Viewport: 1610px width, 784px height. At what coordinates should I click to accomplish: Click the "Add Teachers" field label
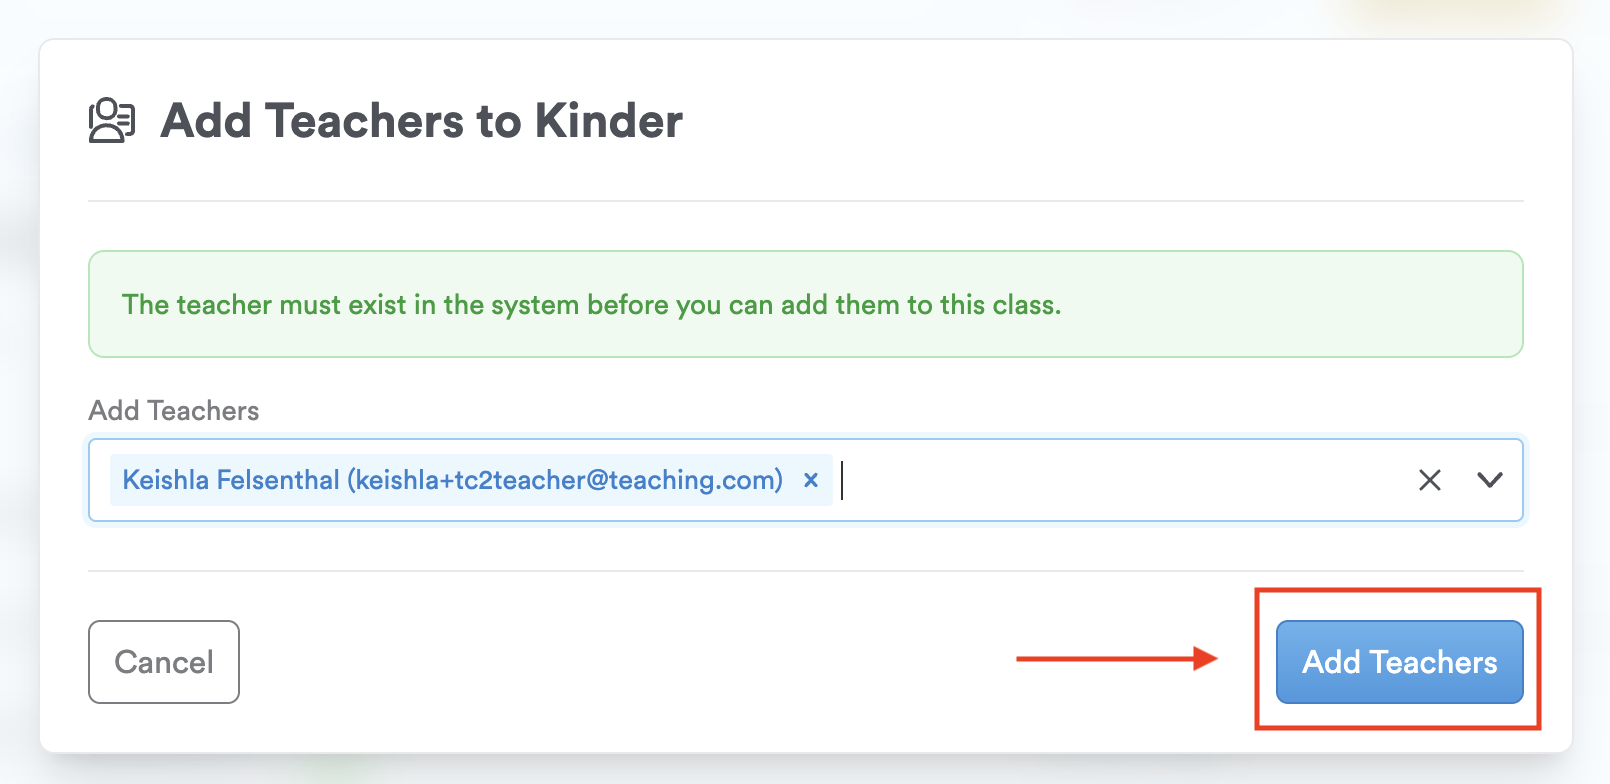click(x=174, y=411)
